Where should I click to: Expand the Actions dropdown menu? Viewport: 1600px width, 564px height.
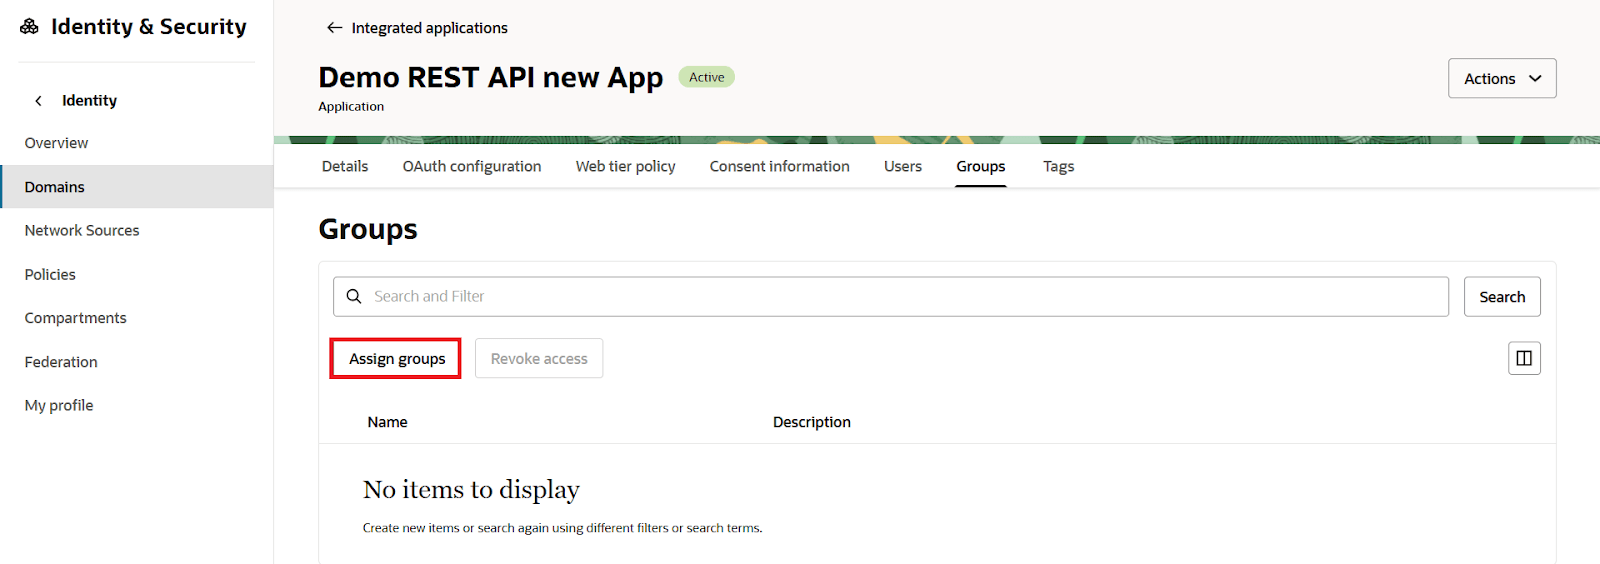tap(1502, 78)
